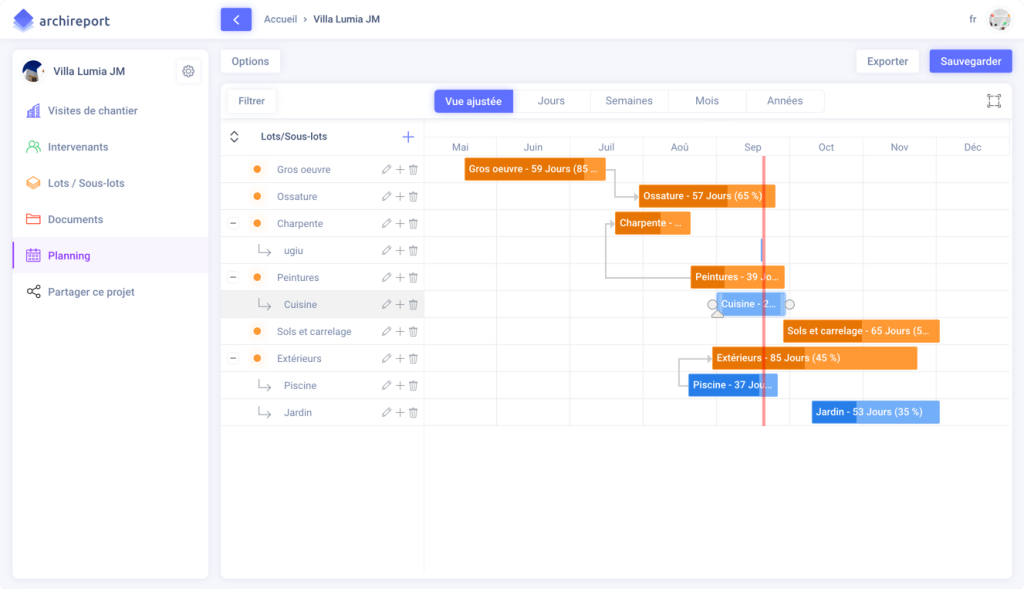The height and width of the screenshot is (589, 1024).
Task: Switch to the Semaines view
Action: click(x=628, y=100)
